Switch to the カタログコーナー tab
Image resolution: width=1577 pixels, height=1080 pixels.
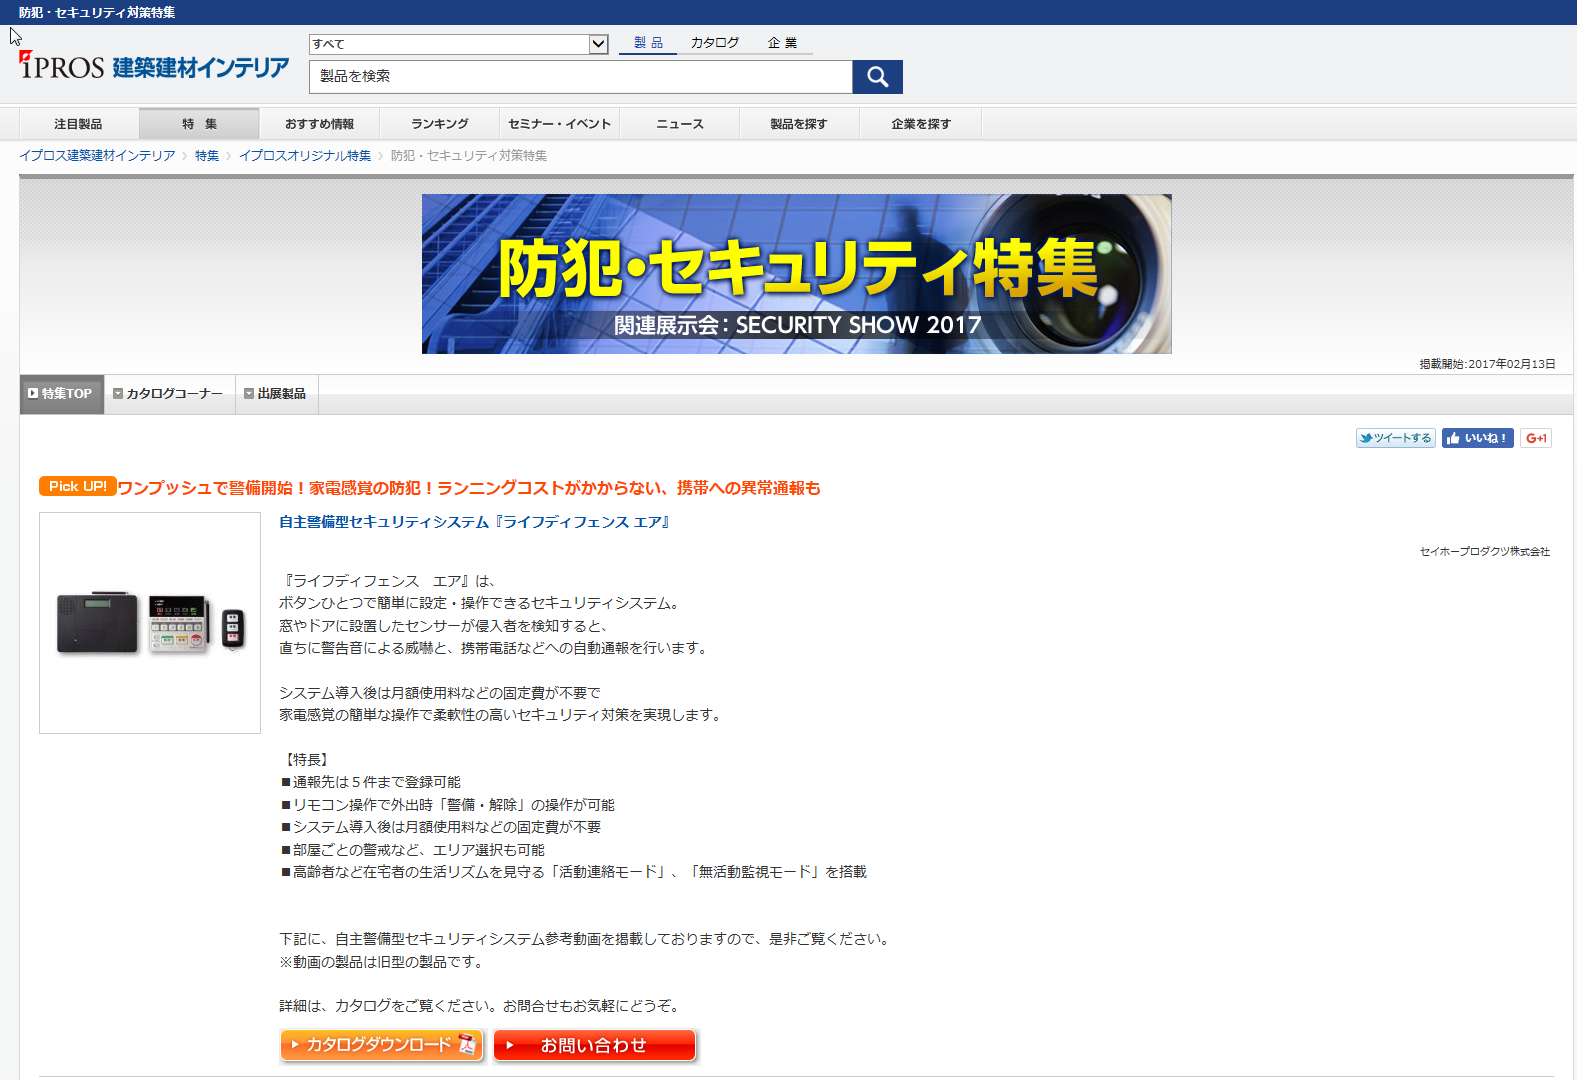[169, 394]
